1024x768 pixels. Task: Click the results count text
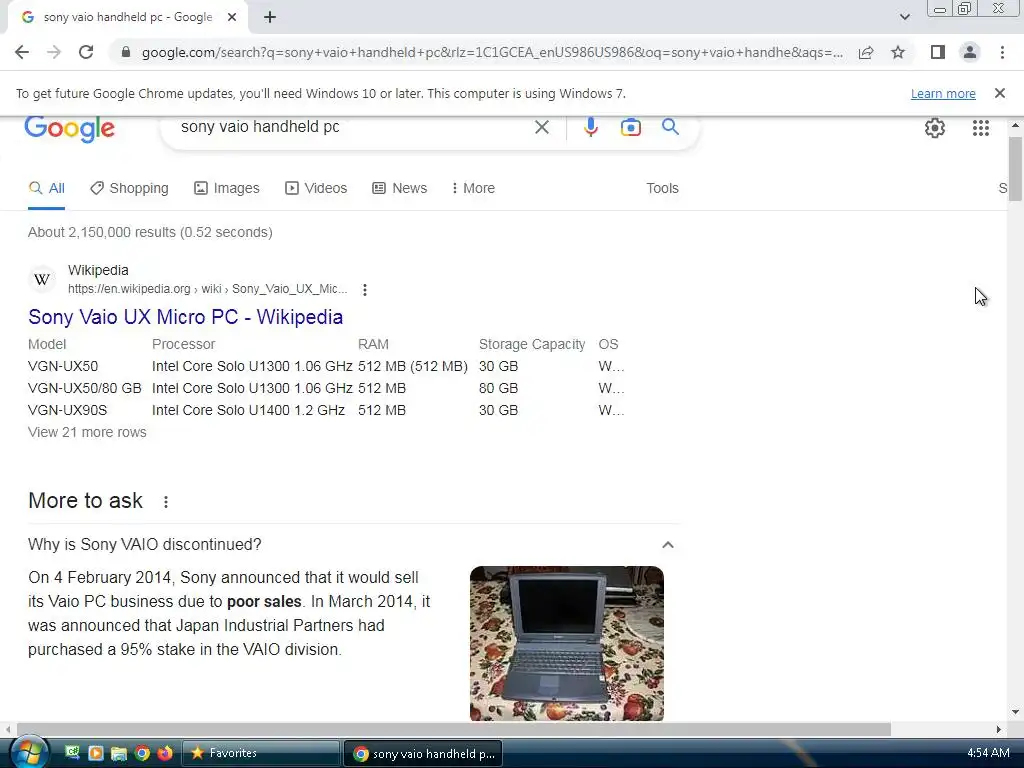pos(150,232)
